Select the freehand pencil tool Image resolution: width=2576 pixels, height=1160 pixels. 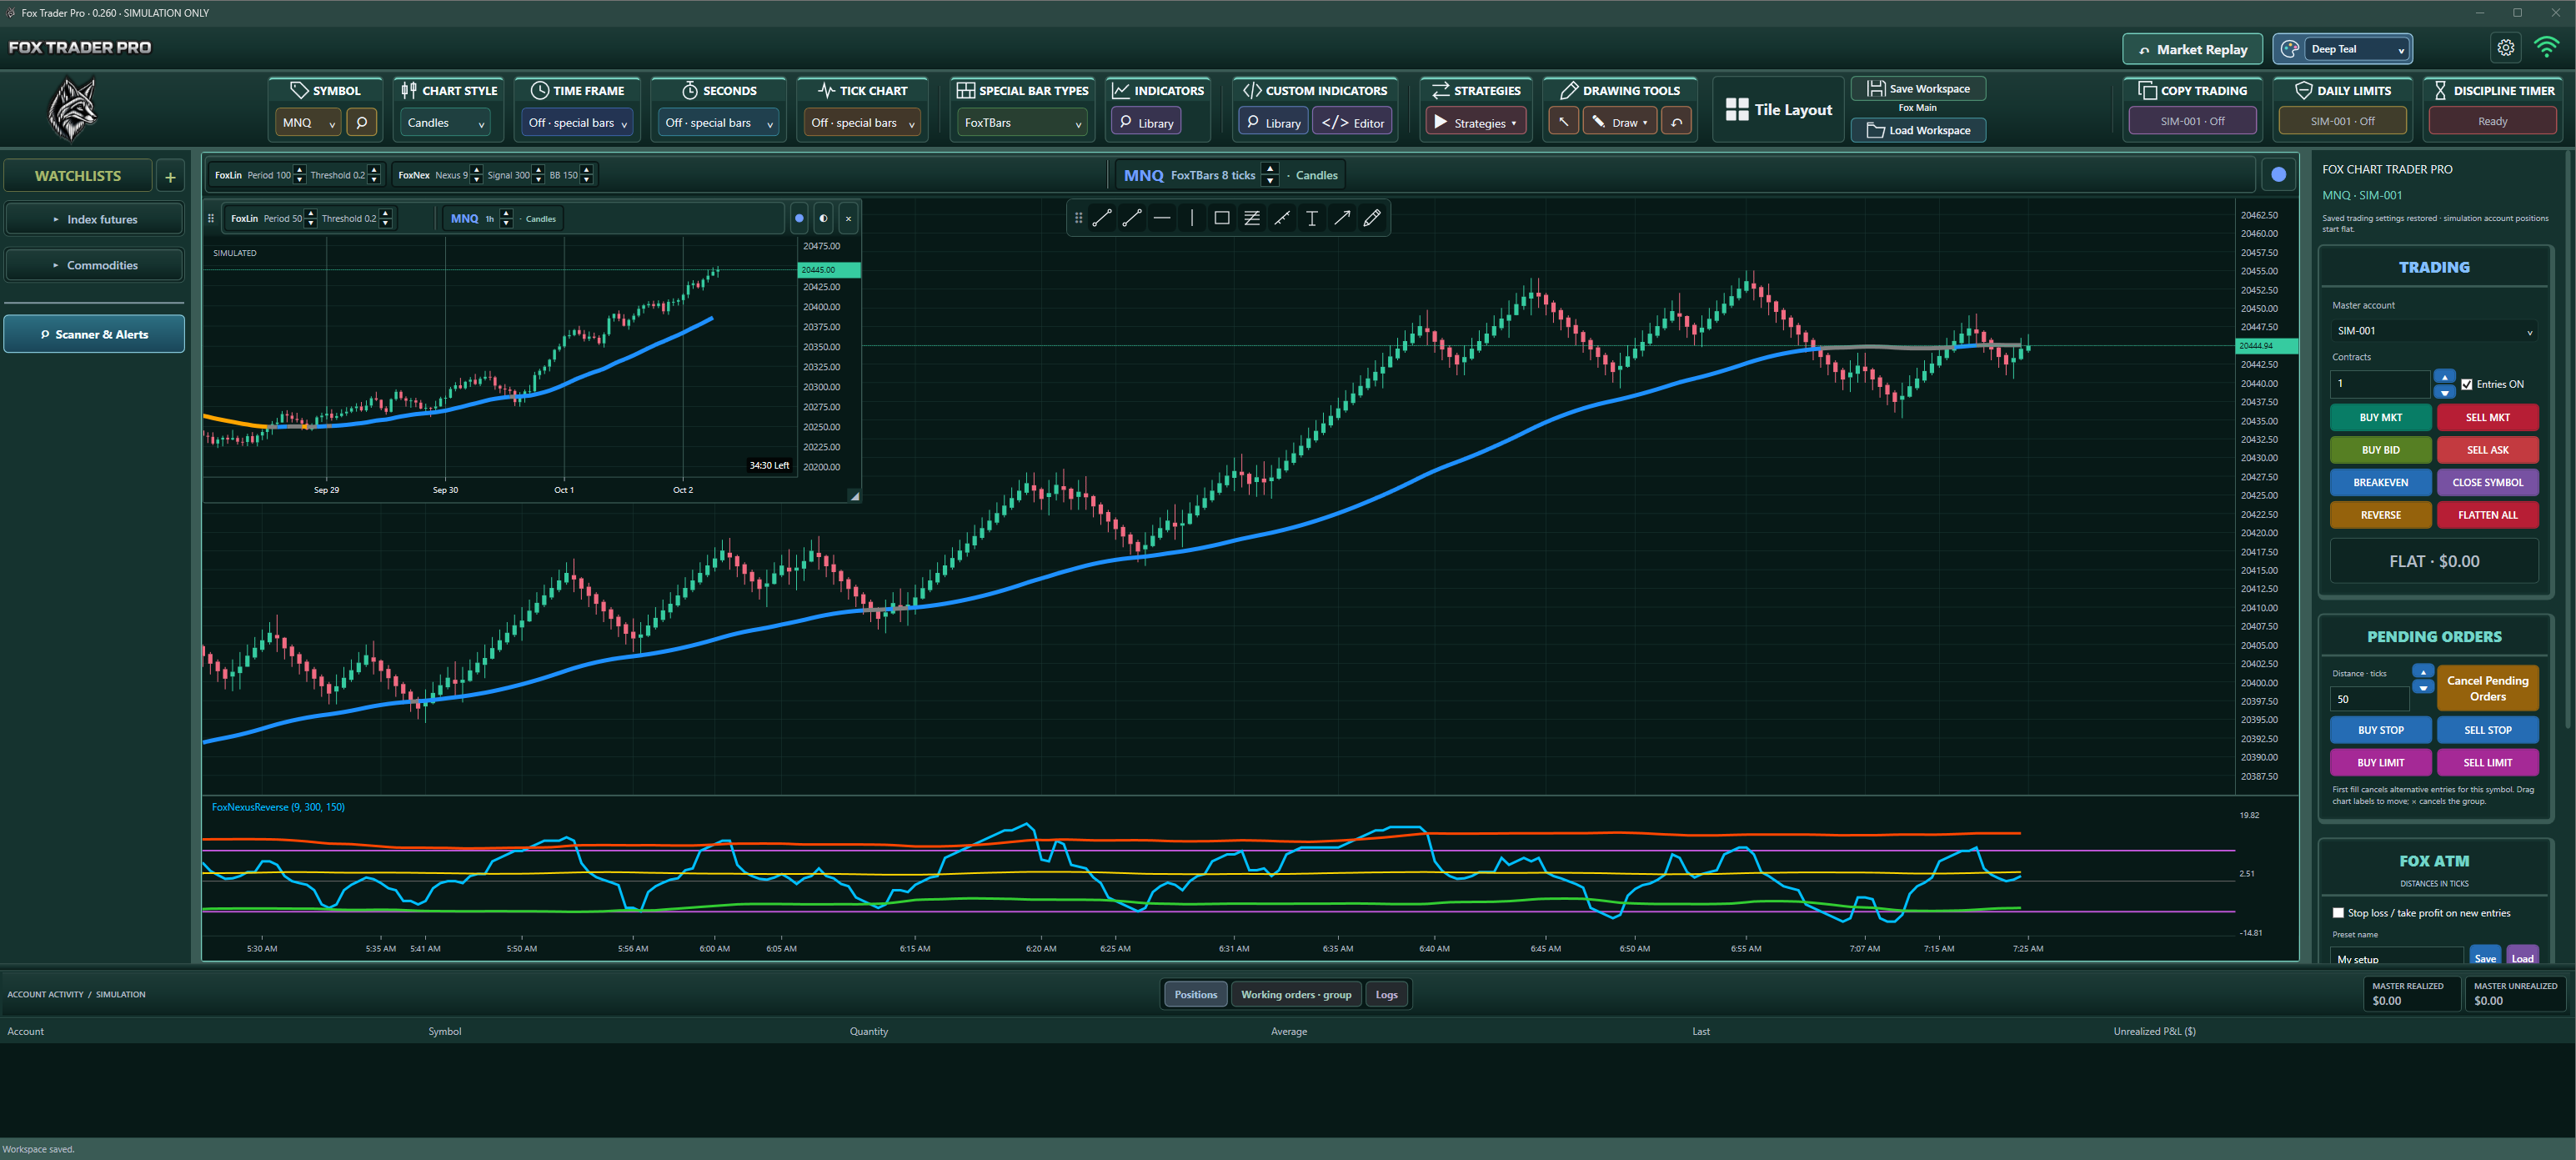[1372, 218]
